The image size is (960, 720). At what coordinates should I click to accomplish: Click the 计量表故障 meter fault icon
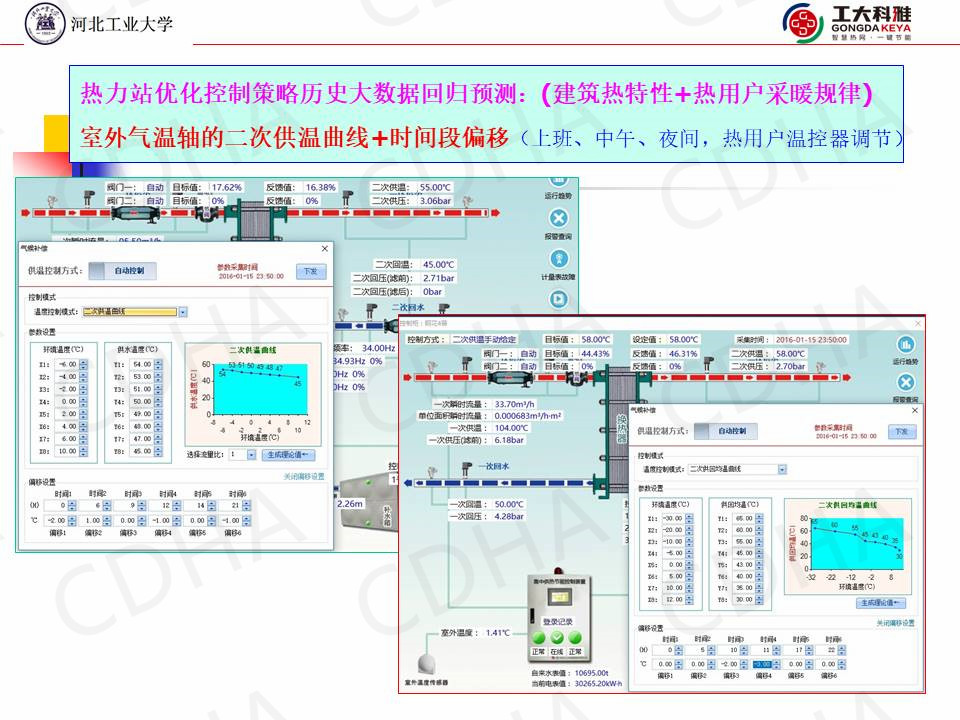coord(558,260)
